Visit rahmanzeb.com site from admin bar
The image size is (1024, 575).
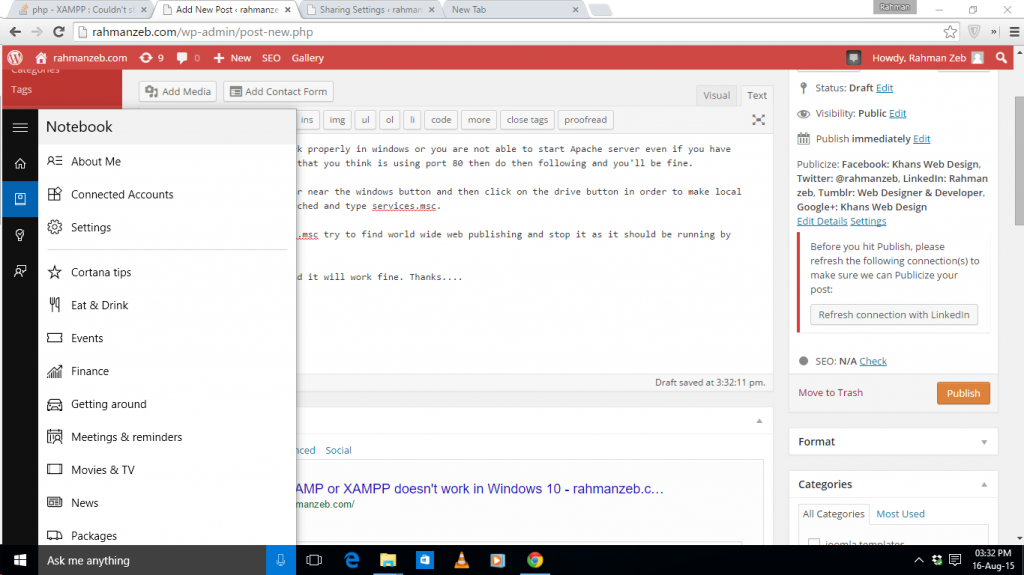82,58
